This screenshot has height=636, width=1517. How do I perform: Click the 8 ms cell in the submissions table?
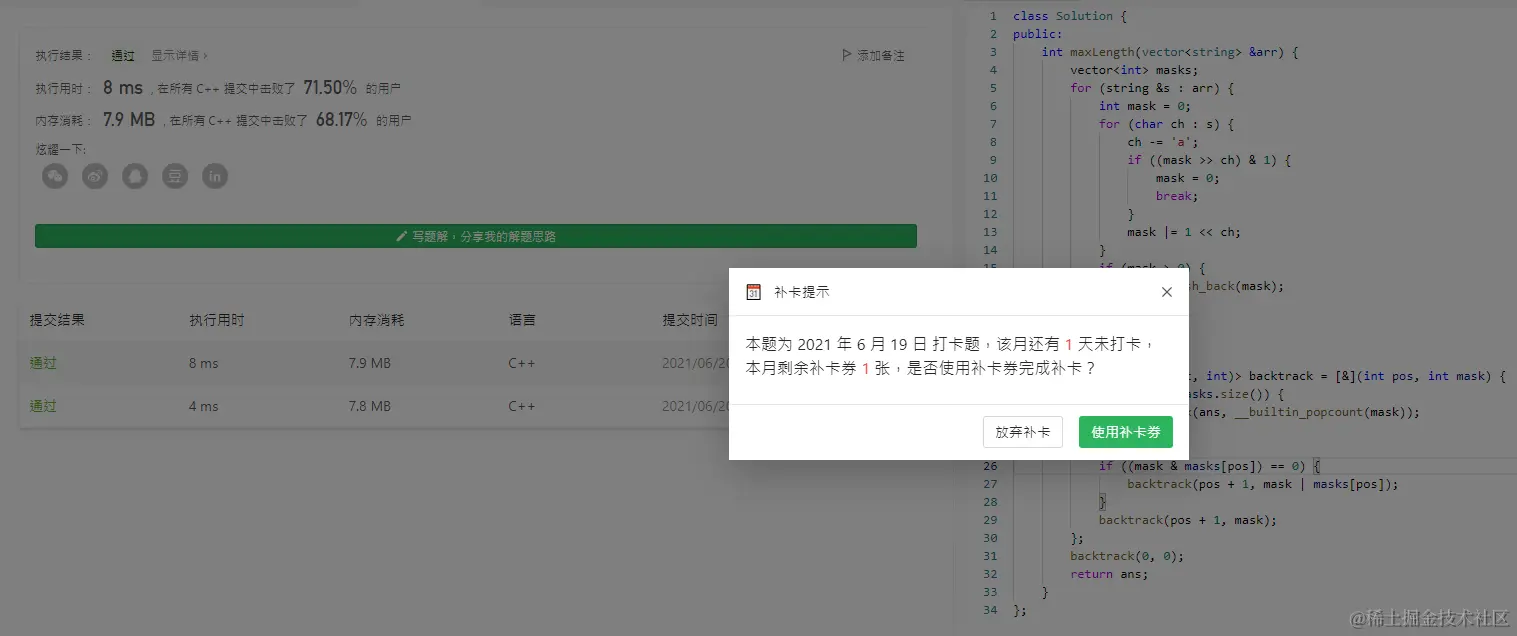(x=204, y=363)
